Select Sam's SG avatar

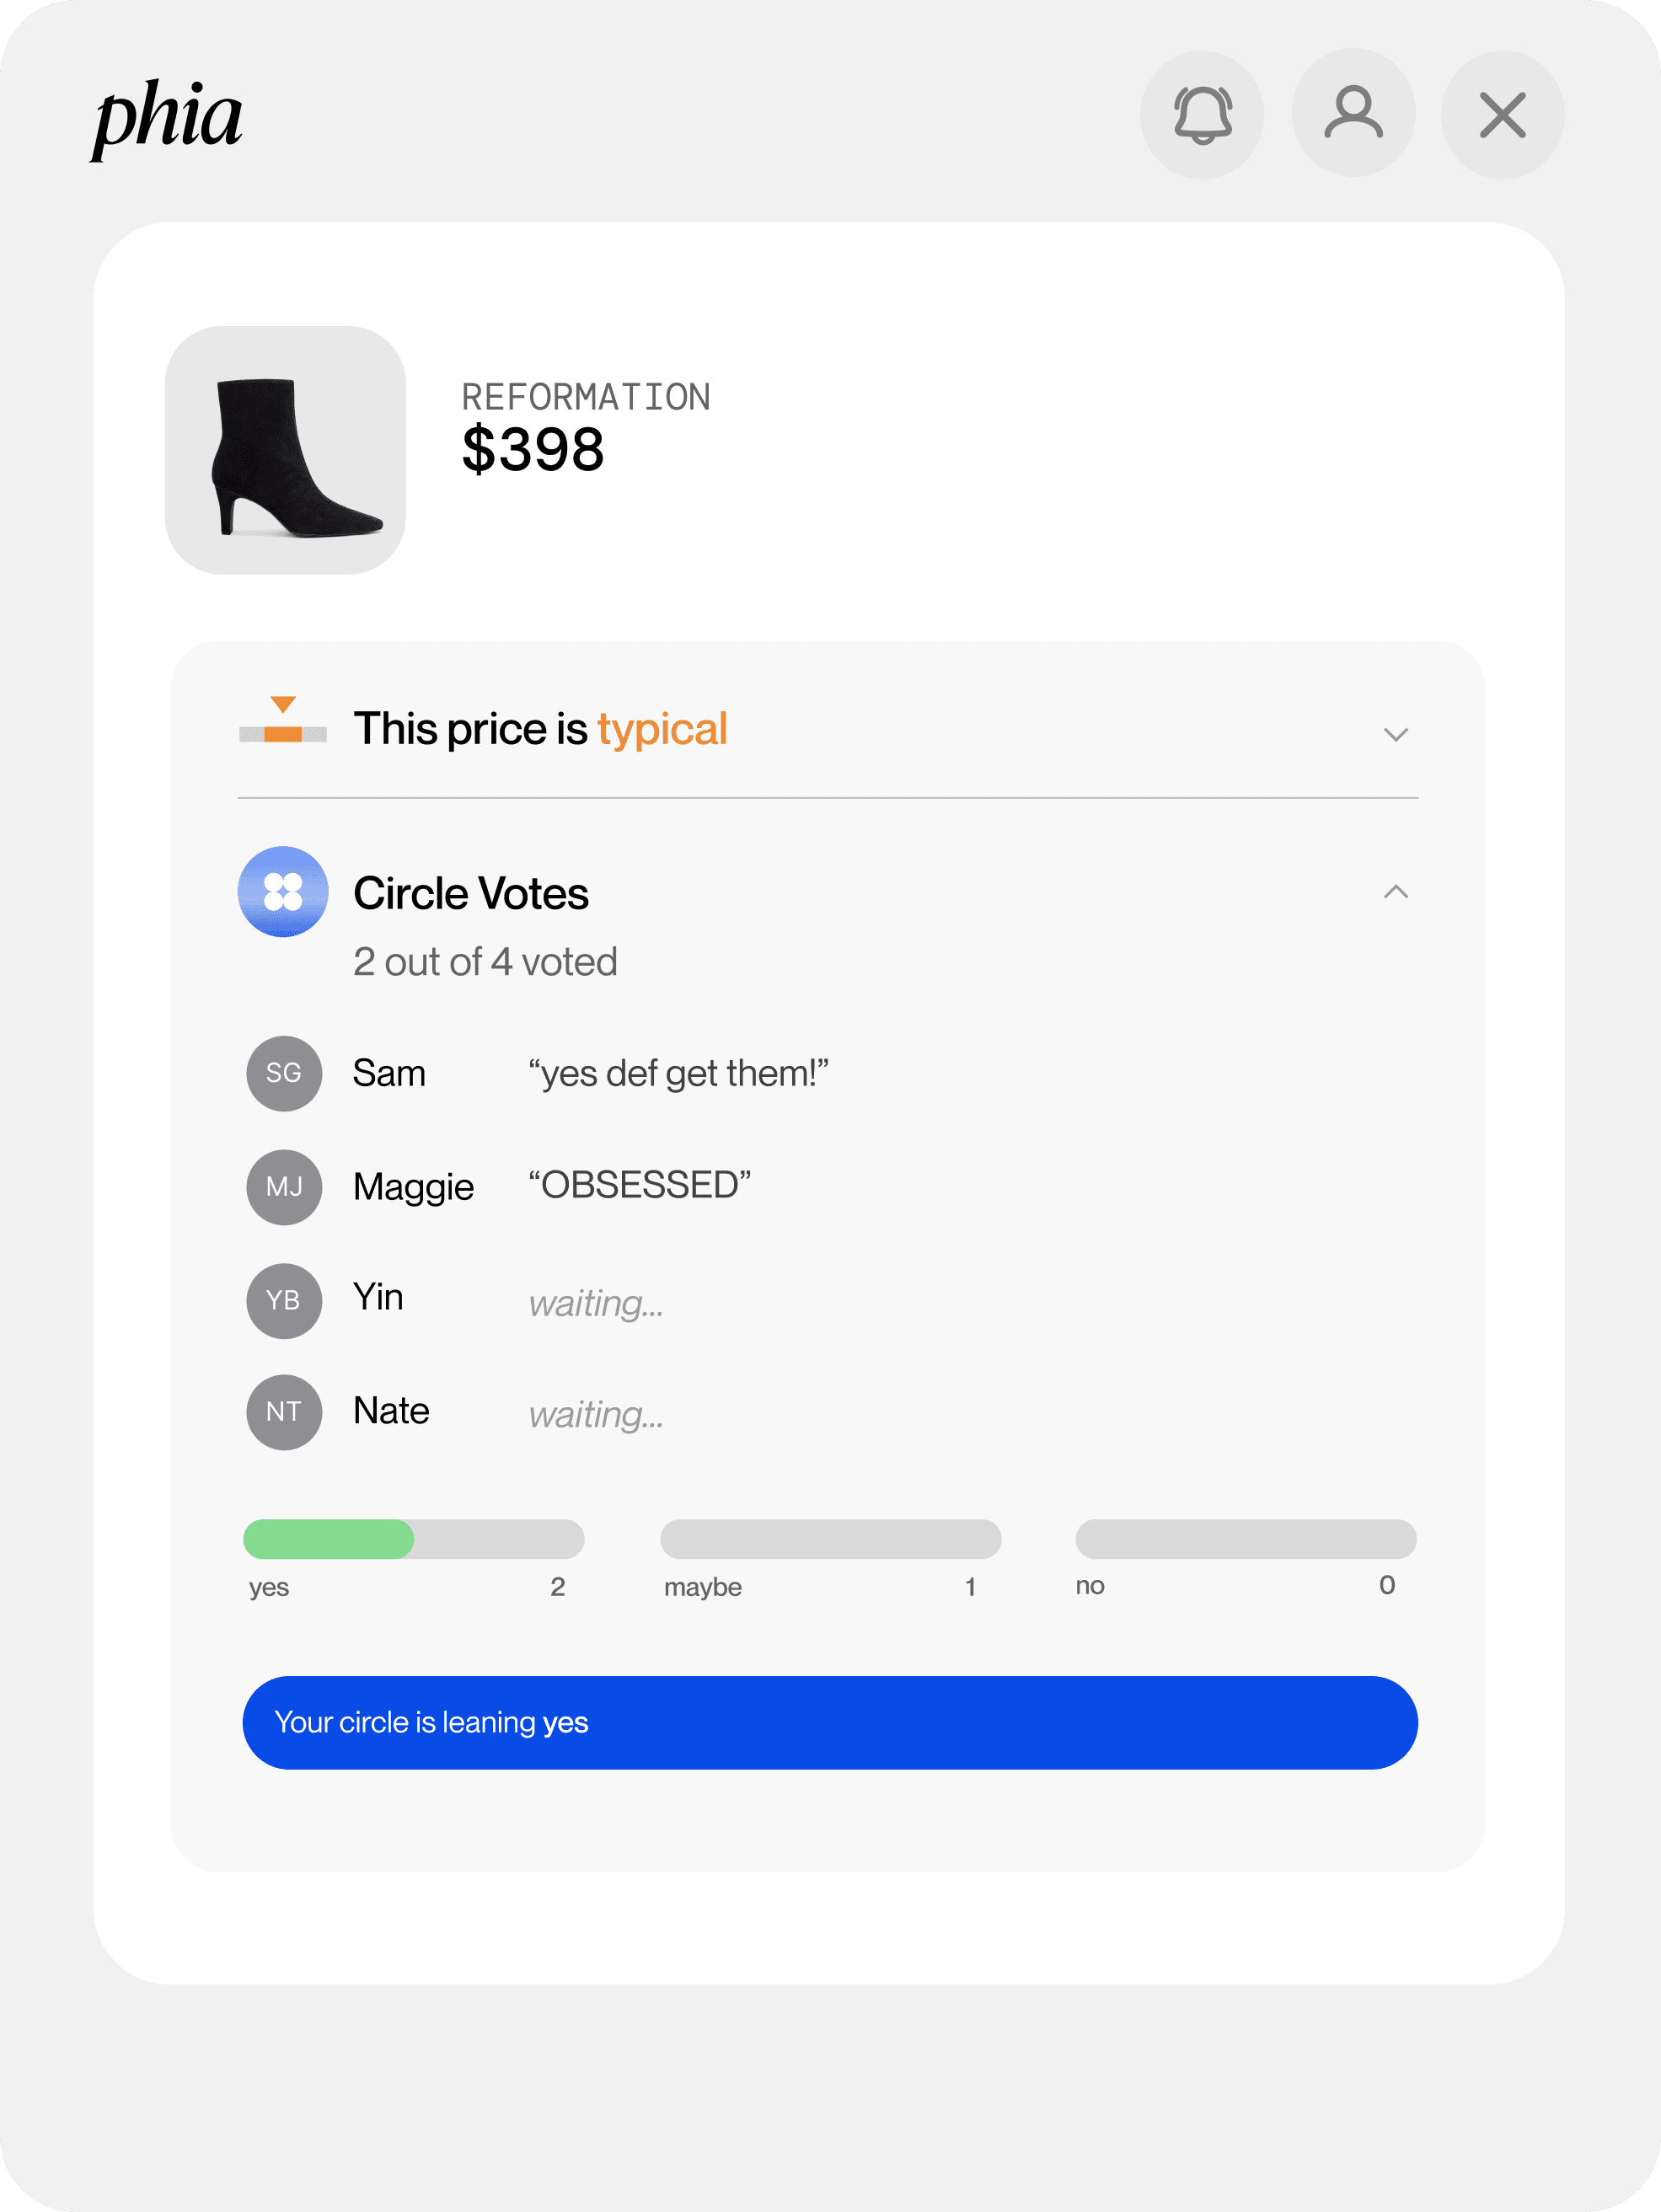coord(284,1073)
